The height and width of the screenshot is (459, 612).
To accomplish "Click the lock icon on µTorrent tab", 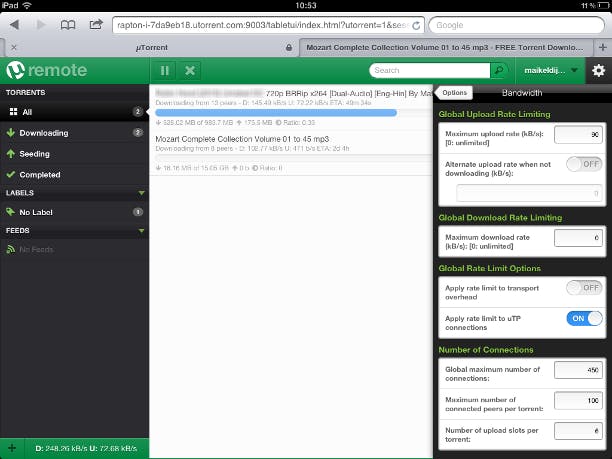I will 289,47.
